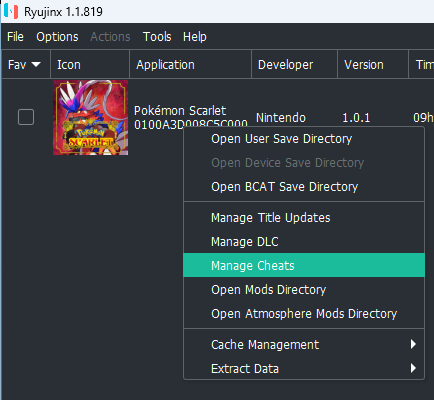Click the Icon column header
Screen dimensions: 434x400
pos(90,64)
